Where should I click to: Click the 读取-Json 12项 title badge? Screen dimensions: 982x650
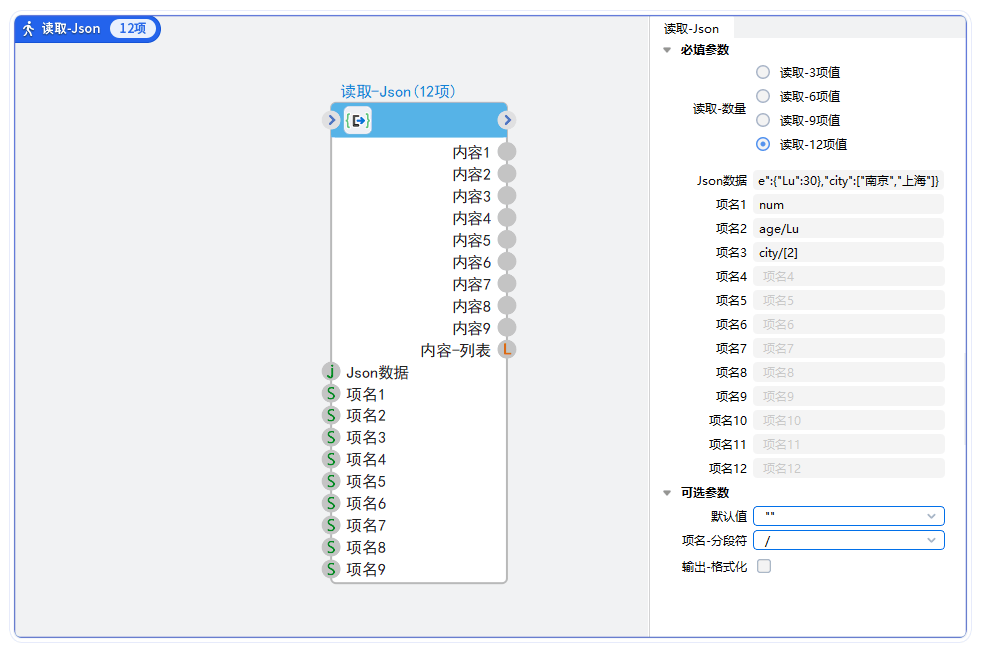87,29
